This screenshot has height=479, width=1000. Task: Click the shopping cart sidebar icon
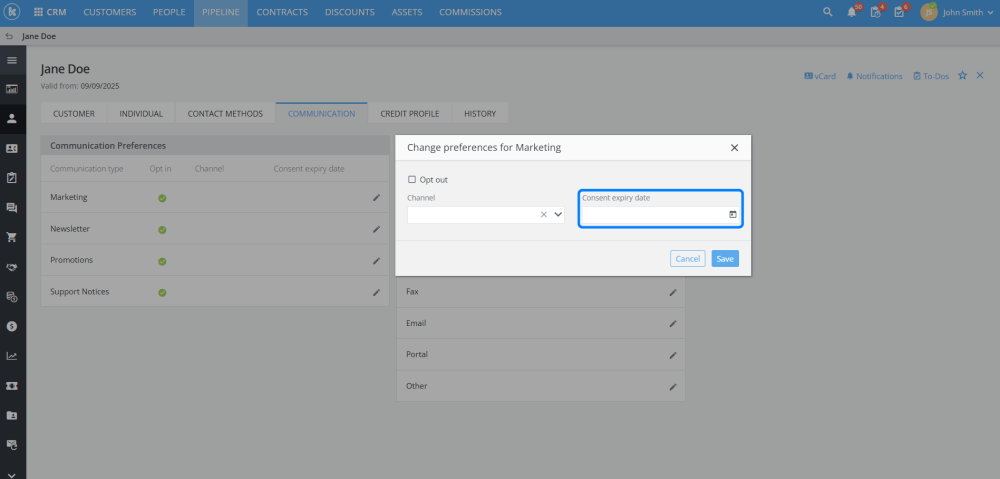[12, 237]
